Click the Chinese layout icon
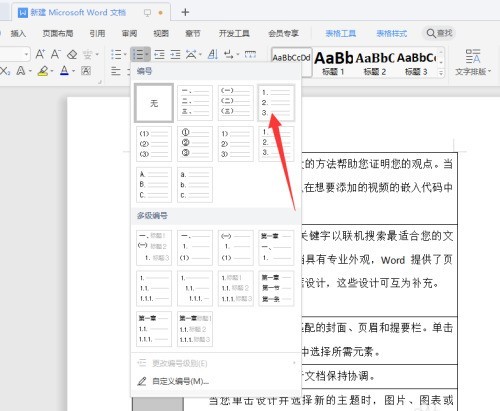The height and width of the screenshot is (411, 500). 191,54
